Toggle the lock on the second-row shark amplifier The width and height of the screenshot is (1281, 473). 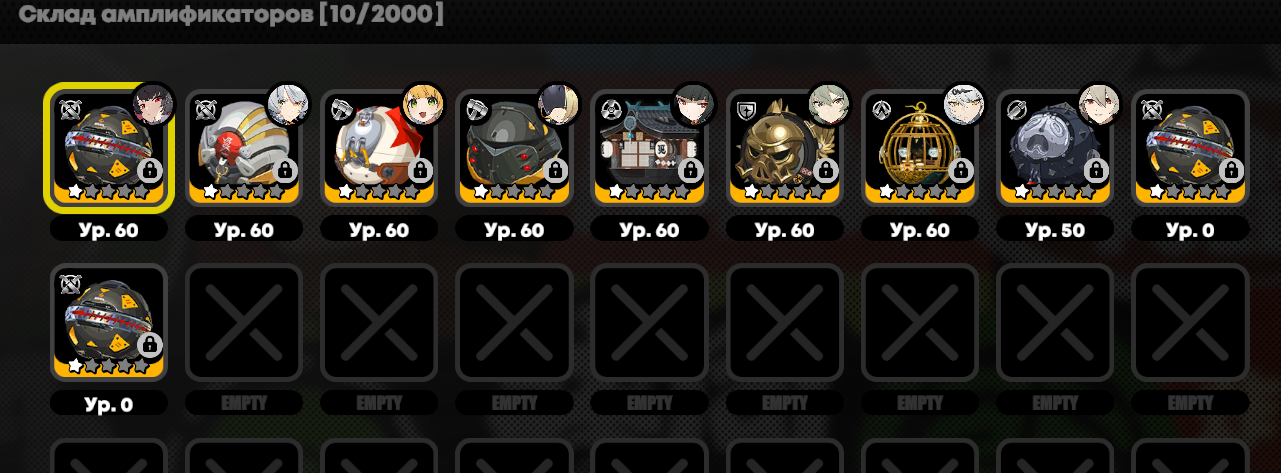click(x=149, y=345)
